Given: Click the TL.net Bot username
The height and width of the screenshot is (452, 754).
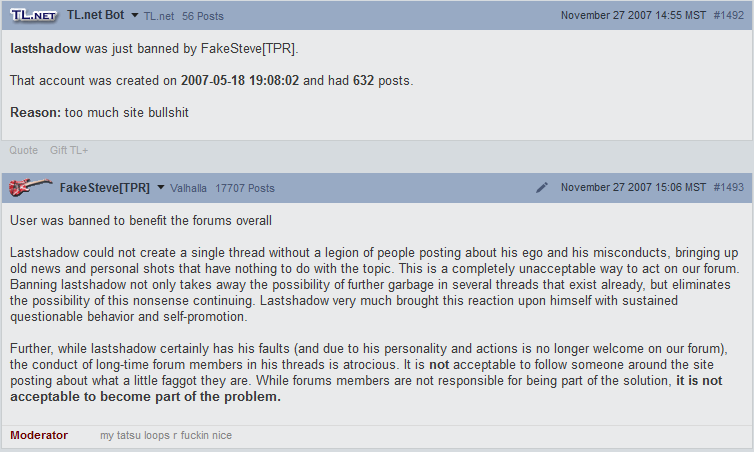Looking at the screenshot, I should point(96,16).
